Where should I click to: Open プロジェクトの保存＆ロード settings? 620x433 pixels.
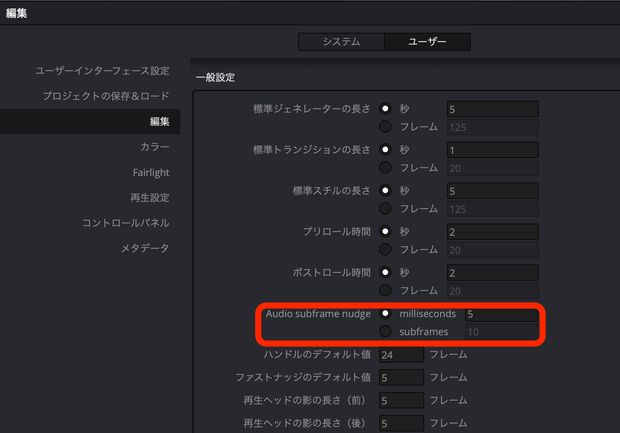[x=105, y=96]
